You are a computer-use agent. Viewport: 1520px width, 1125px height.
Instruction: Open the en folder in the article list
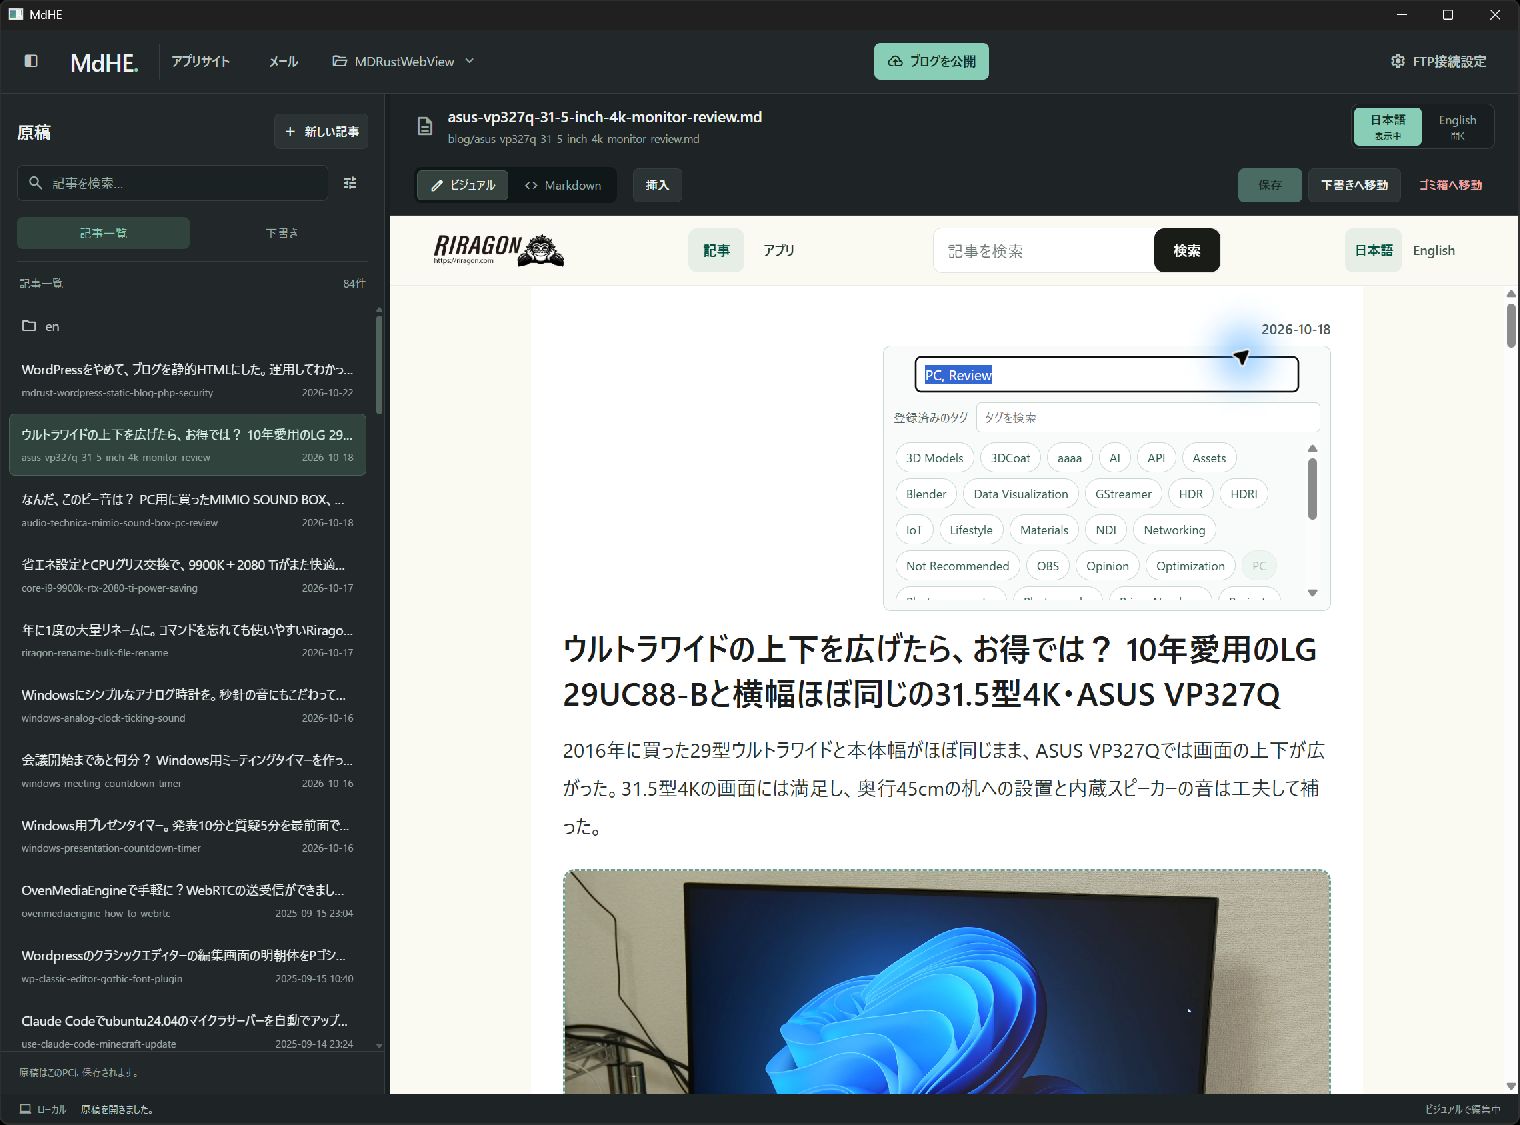[x=188, y=326]
